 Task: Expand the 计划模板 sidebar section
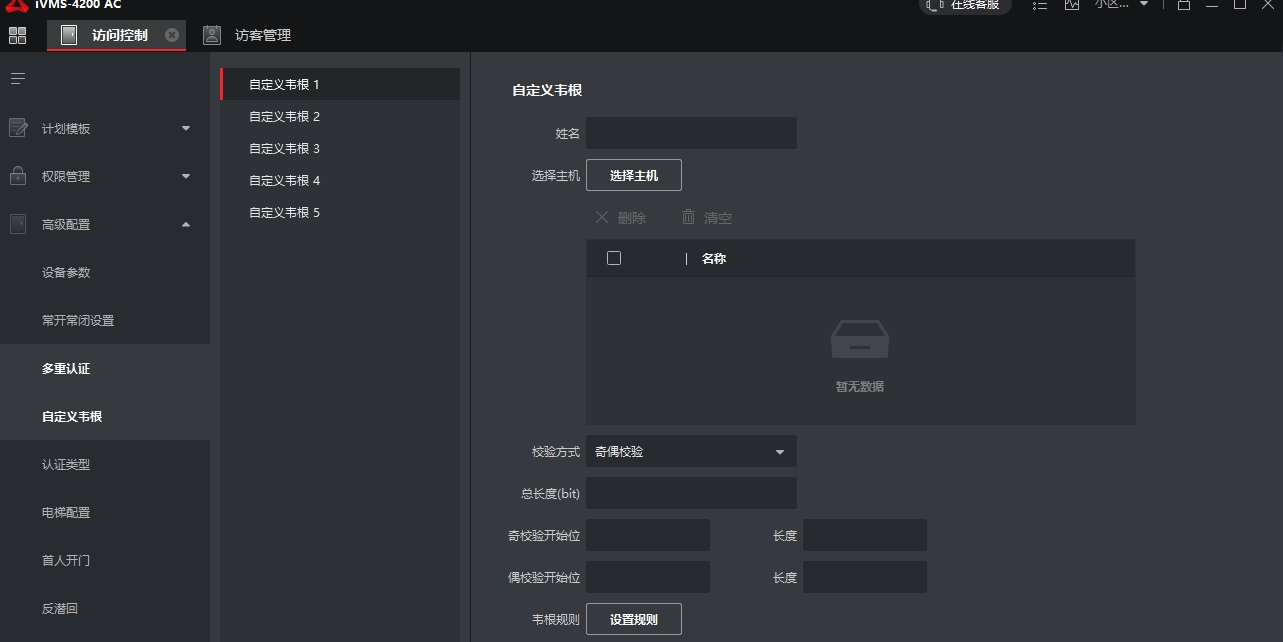pyautogui.click(x=185, y=128)
